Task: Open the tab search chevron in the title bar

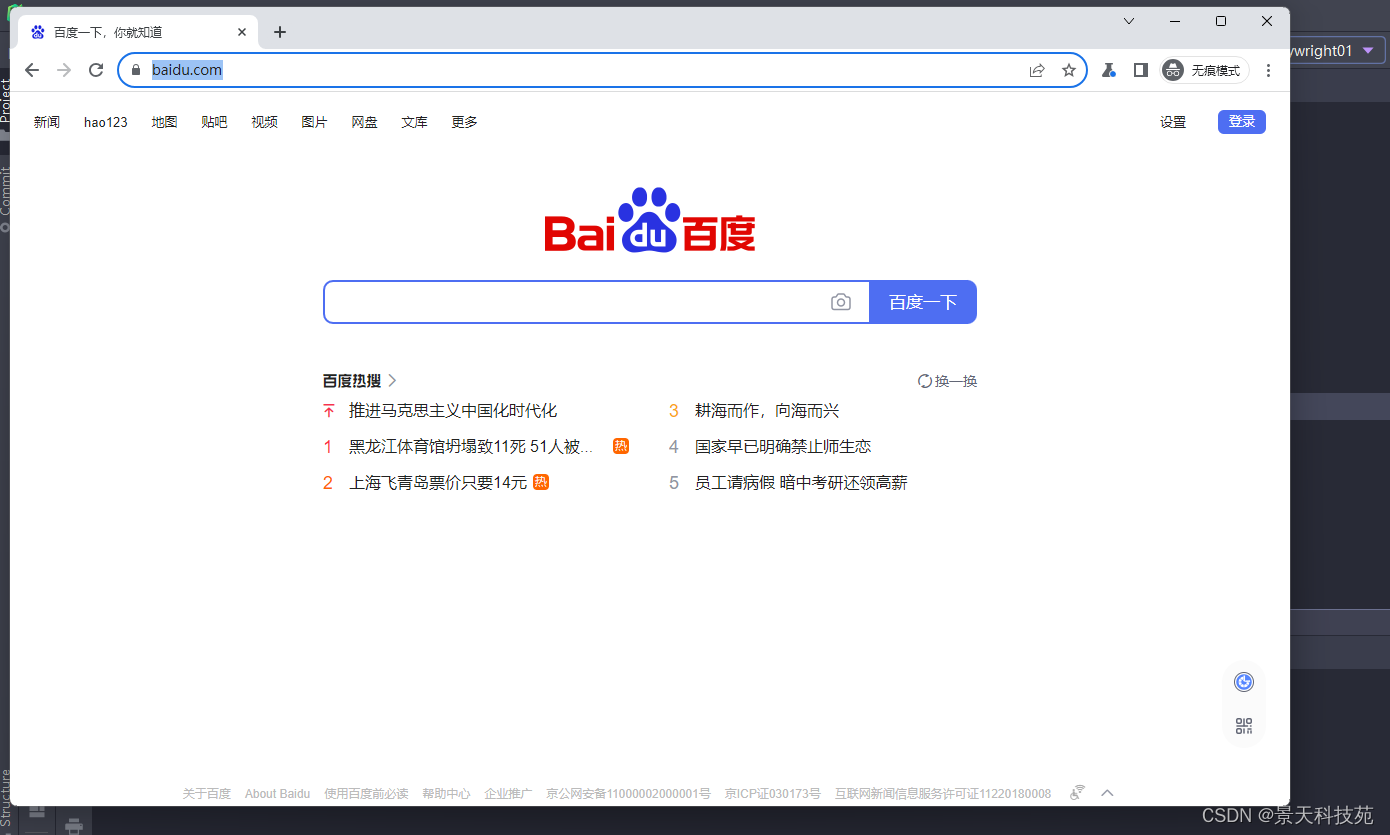Action: pyautogui.click(x=1129, y=21)
